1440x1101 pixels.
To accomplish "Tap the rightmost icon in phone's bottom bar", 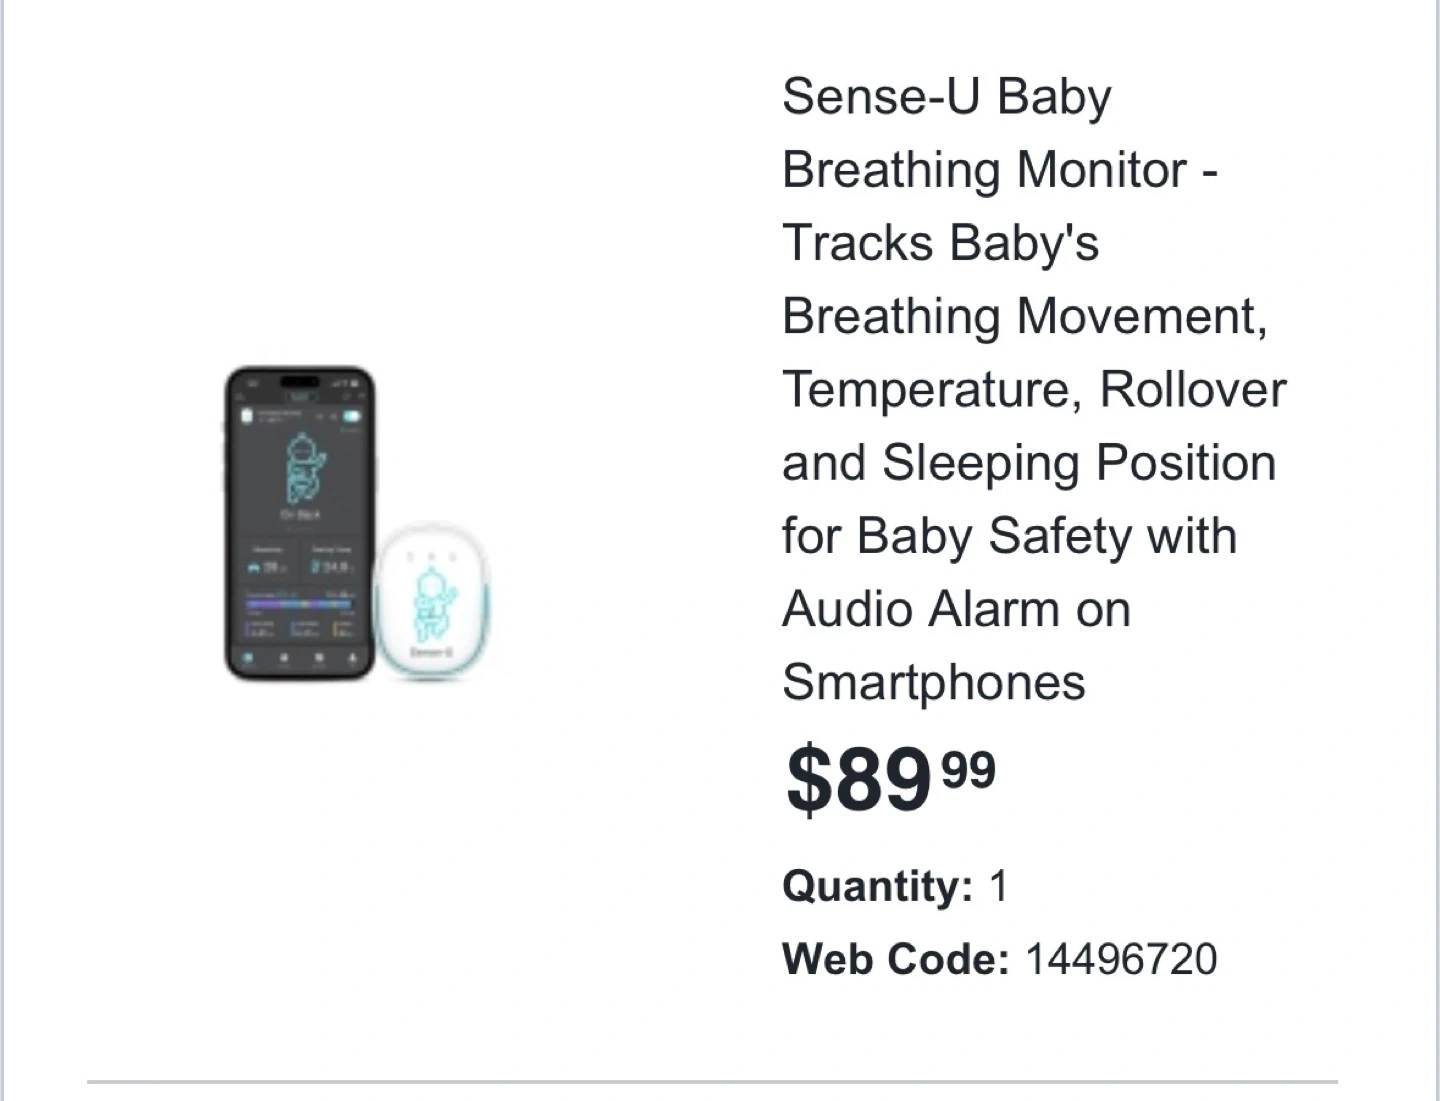I will coord(351,658).
